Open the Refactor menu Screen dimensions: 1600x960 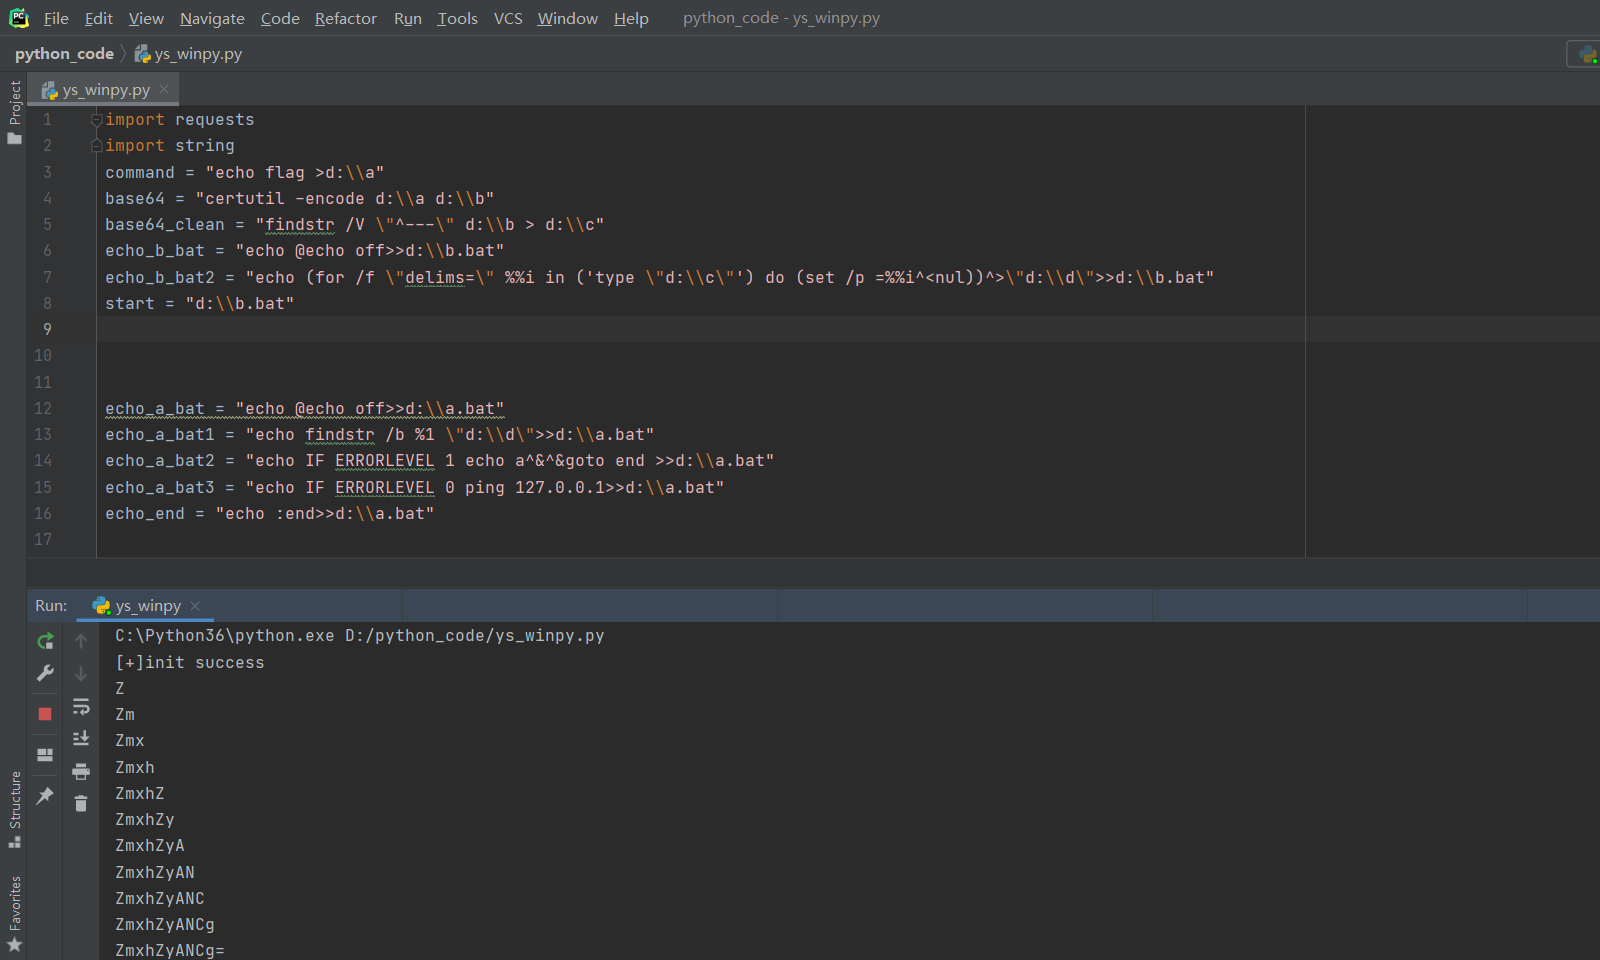click(346, 18)
